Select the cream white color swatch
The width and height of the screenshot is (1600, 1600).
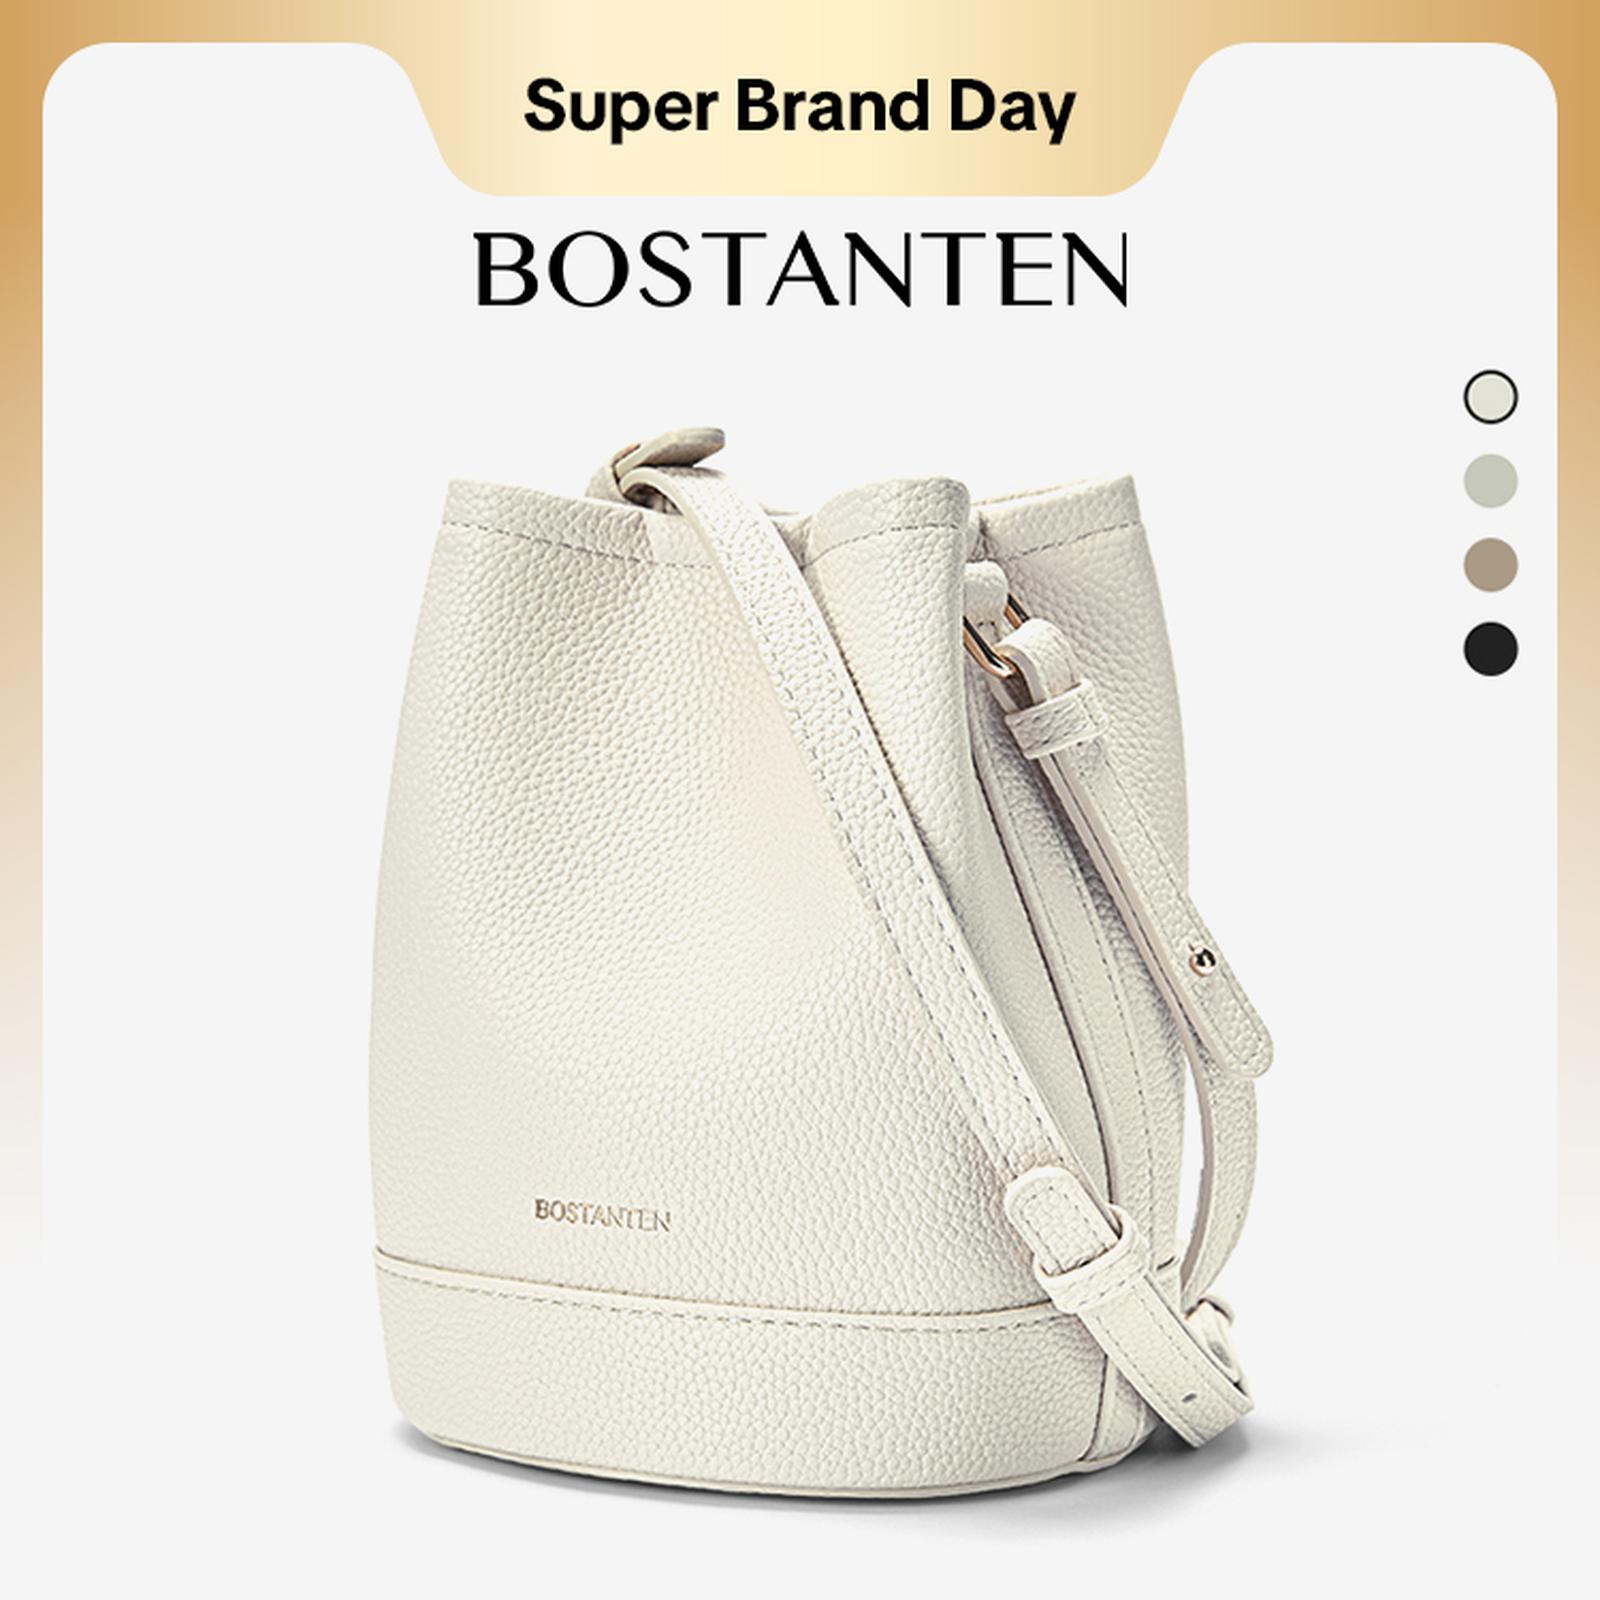pos(1490,397)
